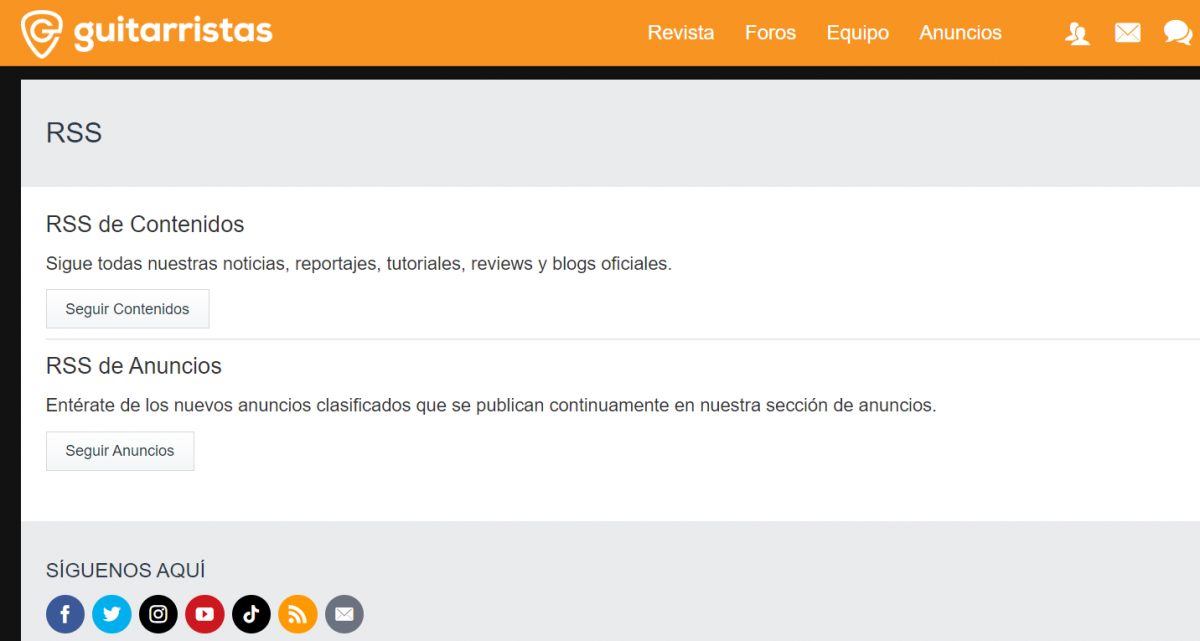
Task: Open the Foros menu item
Action: coord(771,33)
